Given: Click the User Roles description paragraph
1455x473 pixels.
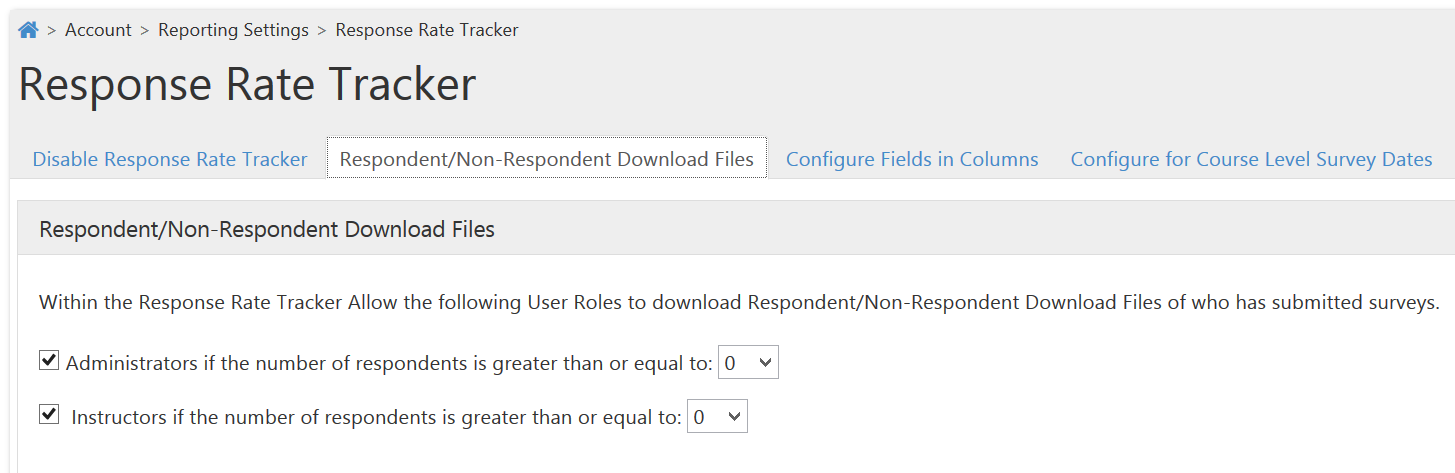Looking at the screenshot, I should pyautogui.click(x=739, y=302).
